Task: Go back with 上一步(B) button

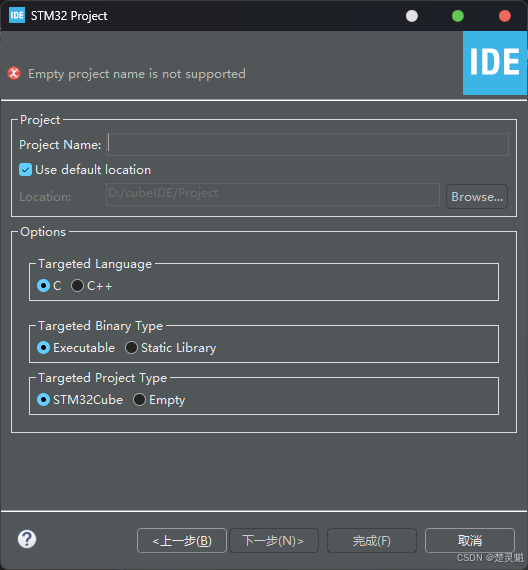Action: tap(182, 541)
